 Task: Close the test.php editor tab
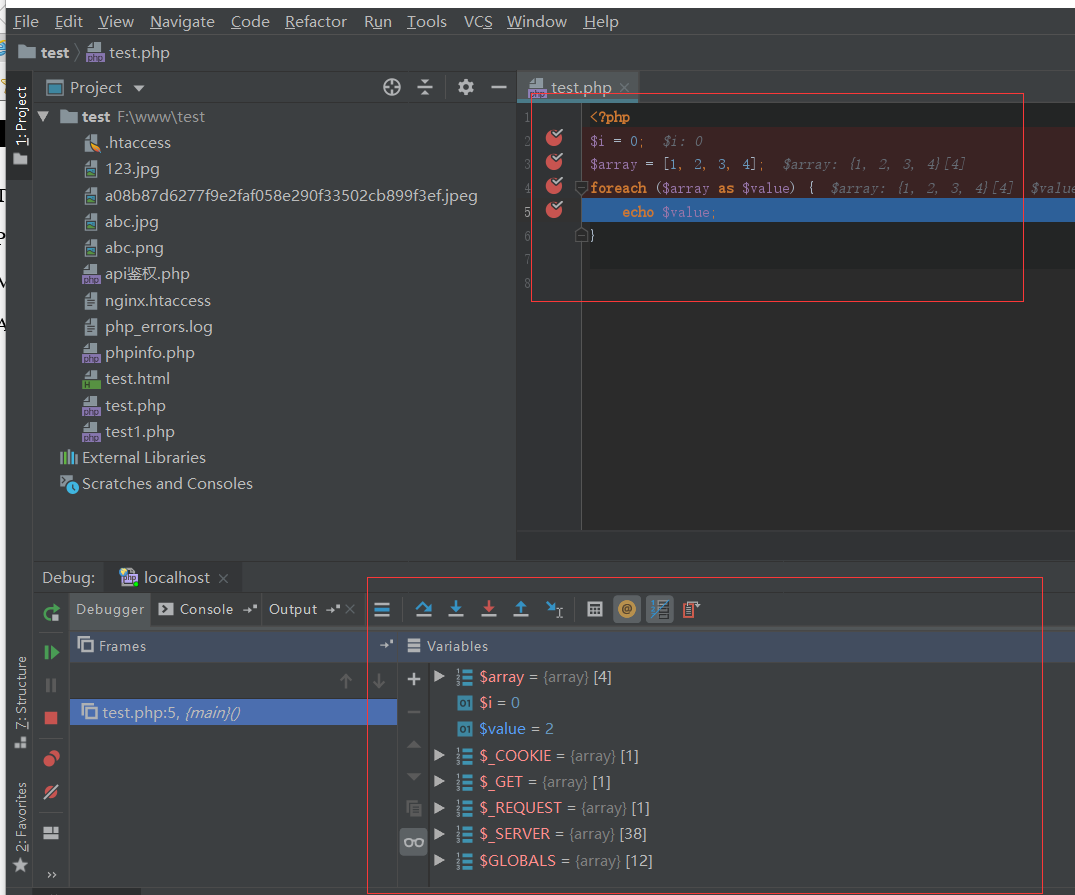pyautogui.click(x=624, y=88)
